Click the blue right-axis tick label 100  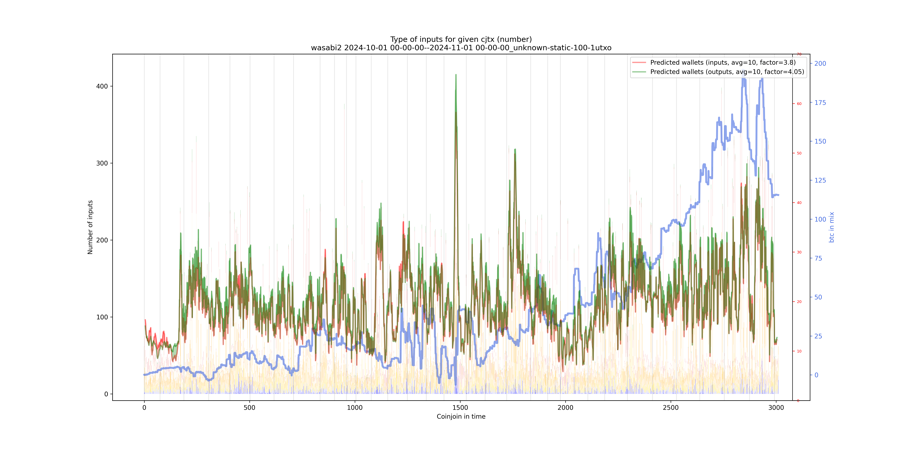[820, 219]
